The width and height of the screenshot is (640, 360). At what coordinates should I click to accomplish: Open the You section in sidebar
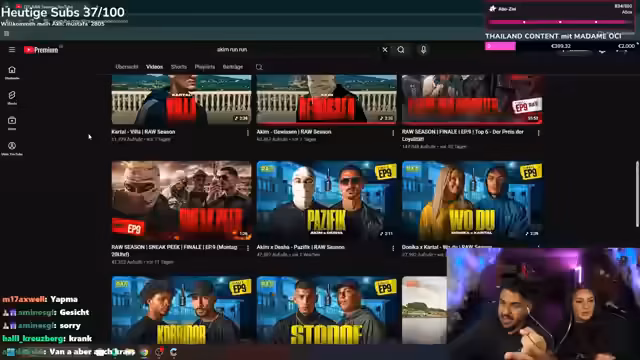coord(12,148)
